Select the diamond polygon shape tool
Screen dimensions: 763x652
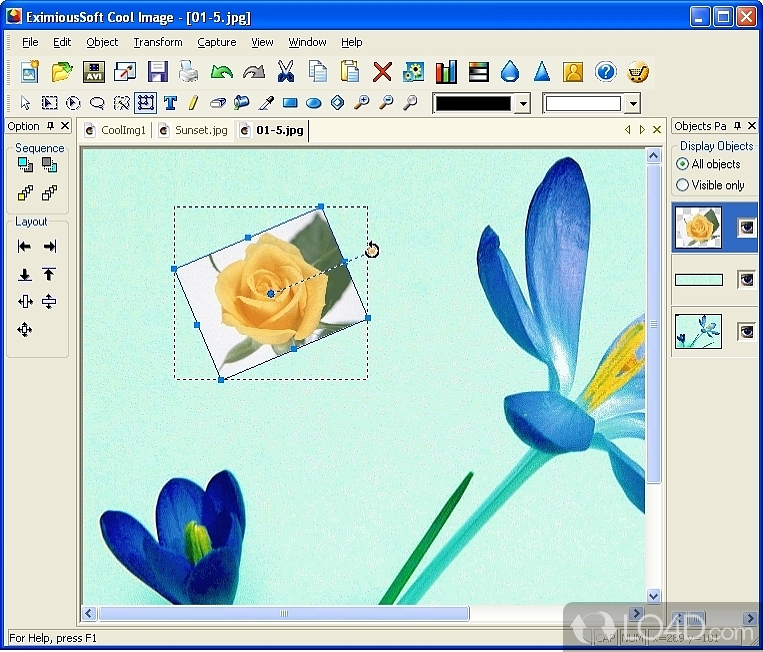tap(337, 103)
